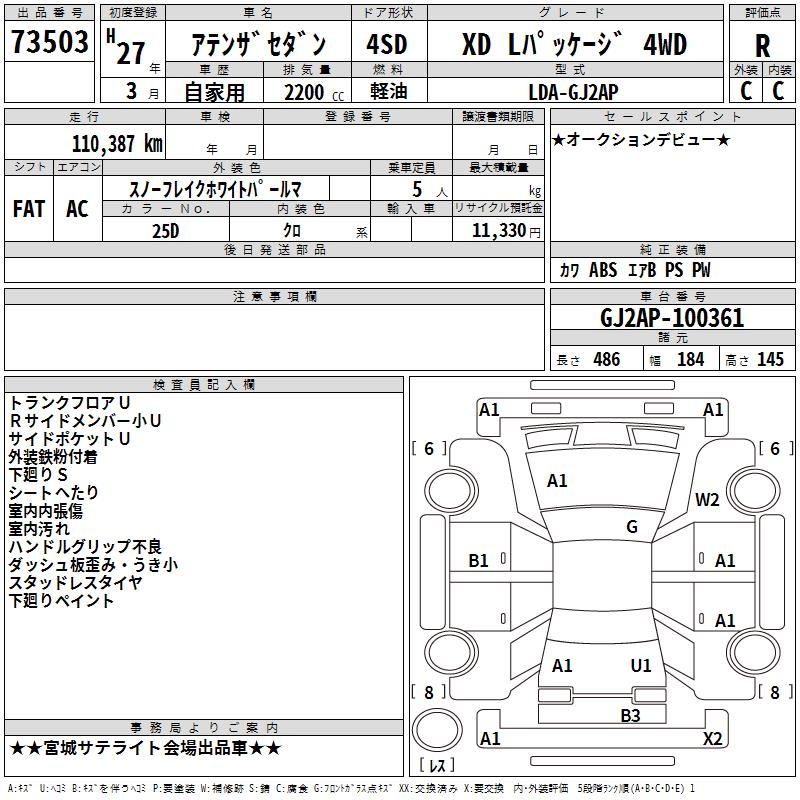Click the B3 mark on the rear bumper
This screenshot has width=800, height=800.
pyautogui.click(x=630, y=715)
